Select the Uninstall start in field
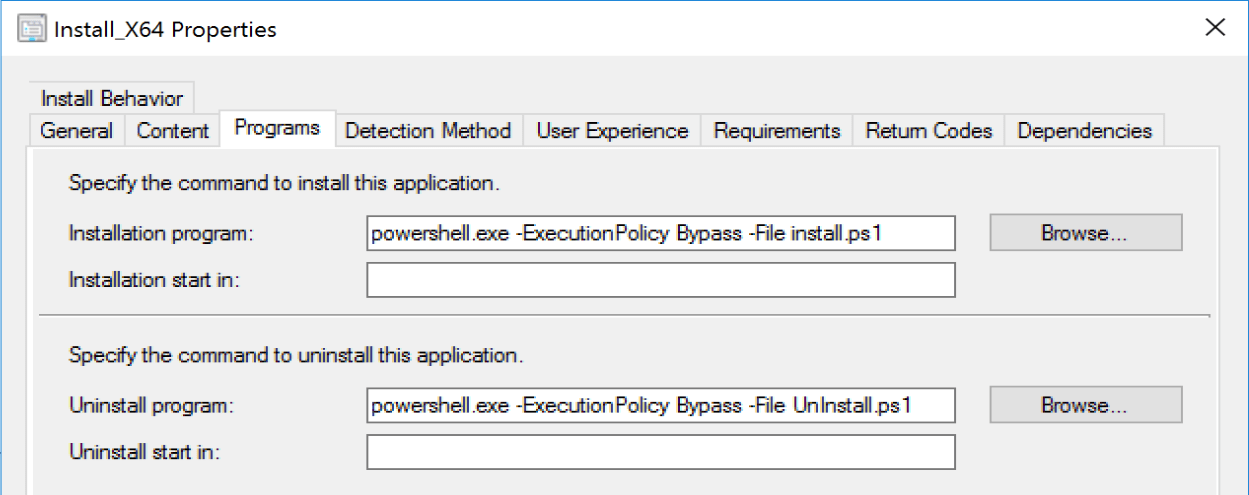1249x495 pixels. 660,452
